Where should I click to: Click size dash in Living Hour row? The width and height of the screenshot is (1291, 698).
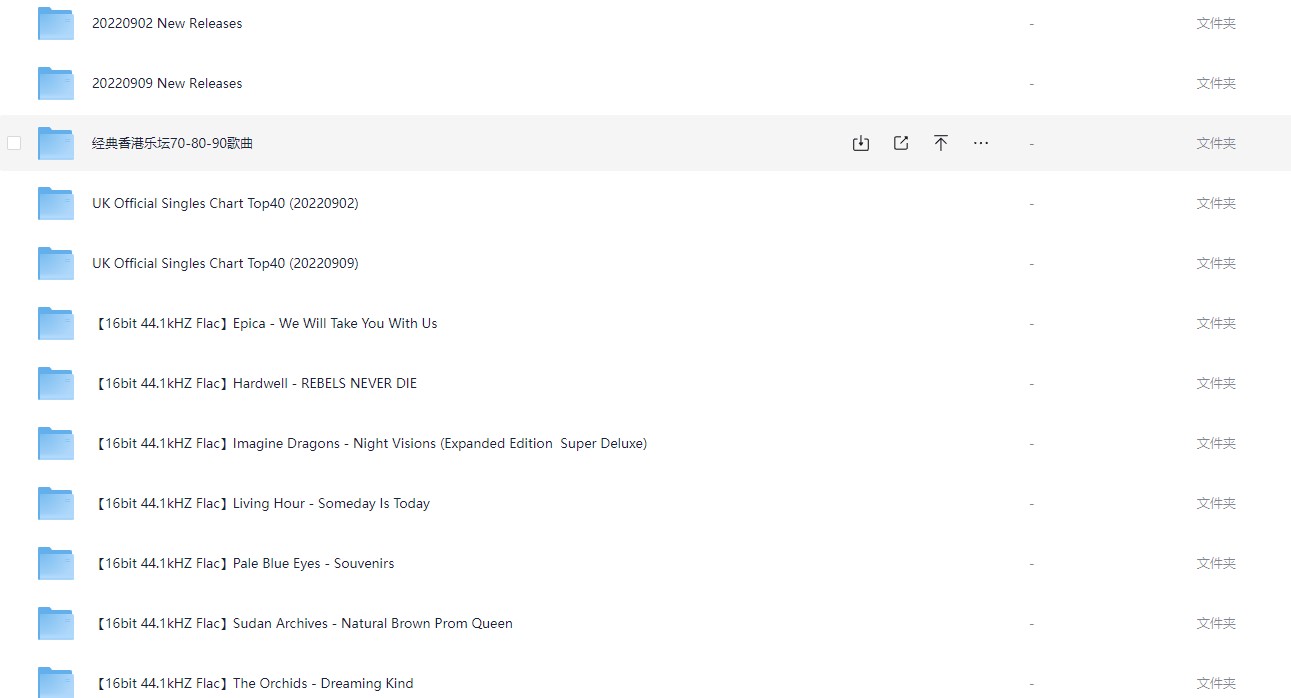click(1031, 503)
